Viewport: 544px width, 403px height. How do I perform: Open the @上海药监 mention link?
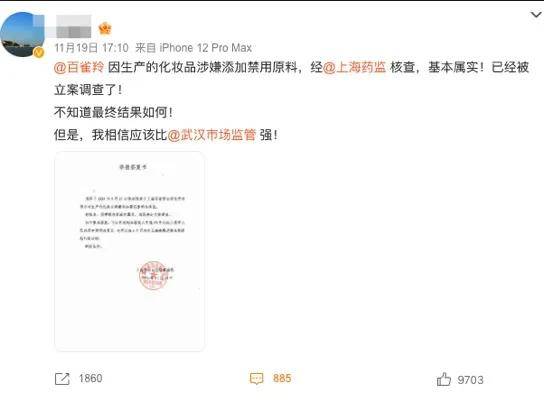[354, 67]
